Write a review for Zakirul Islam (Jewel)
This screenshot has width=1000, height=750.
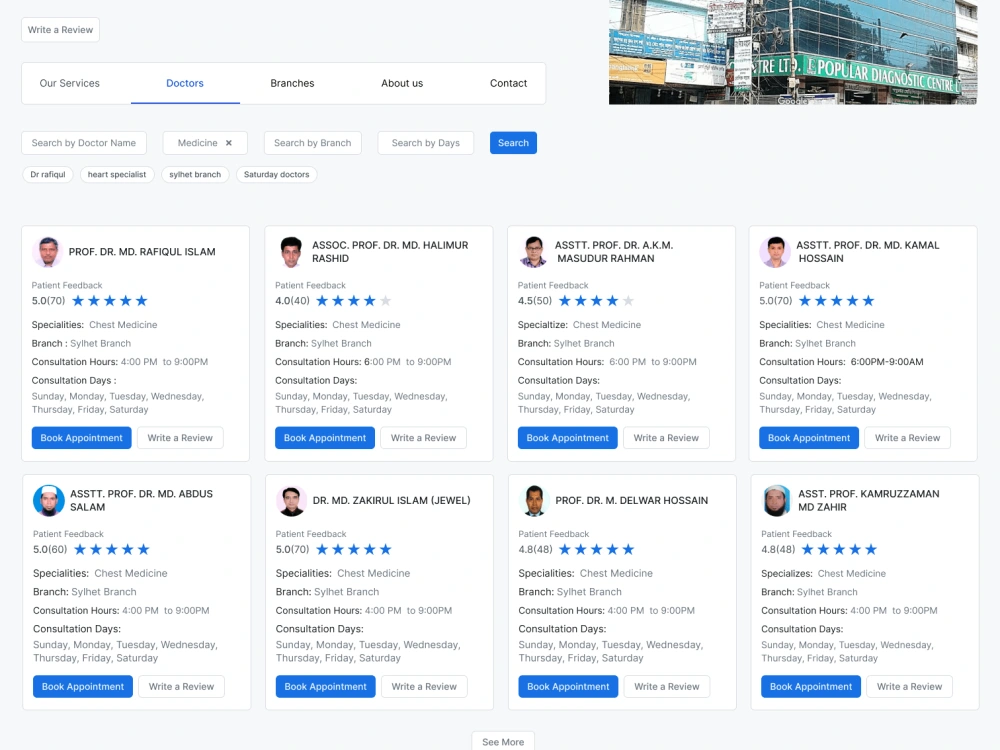tap(424, 686)
